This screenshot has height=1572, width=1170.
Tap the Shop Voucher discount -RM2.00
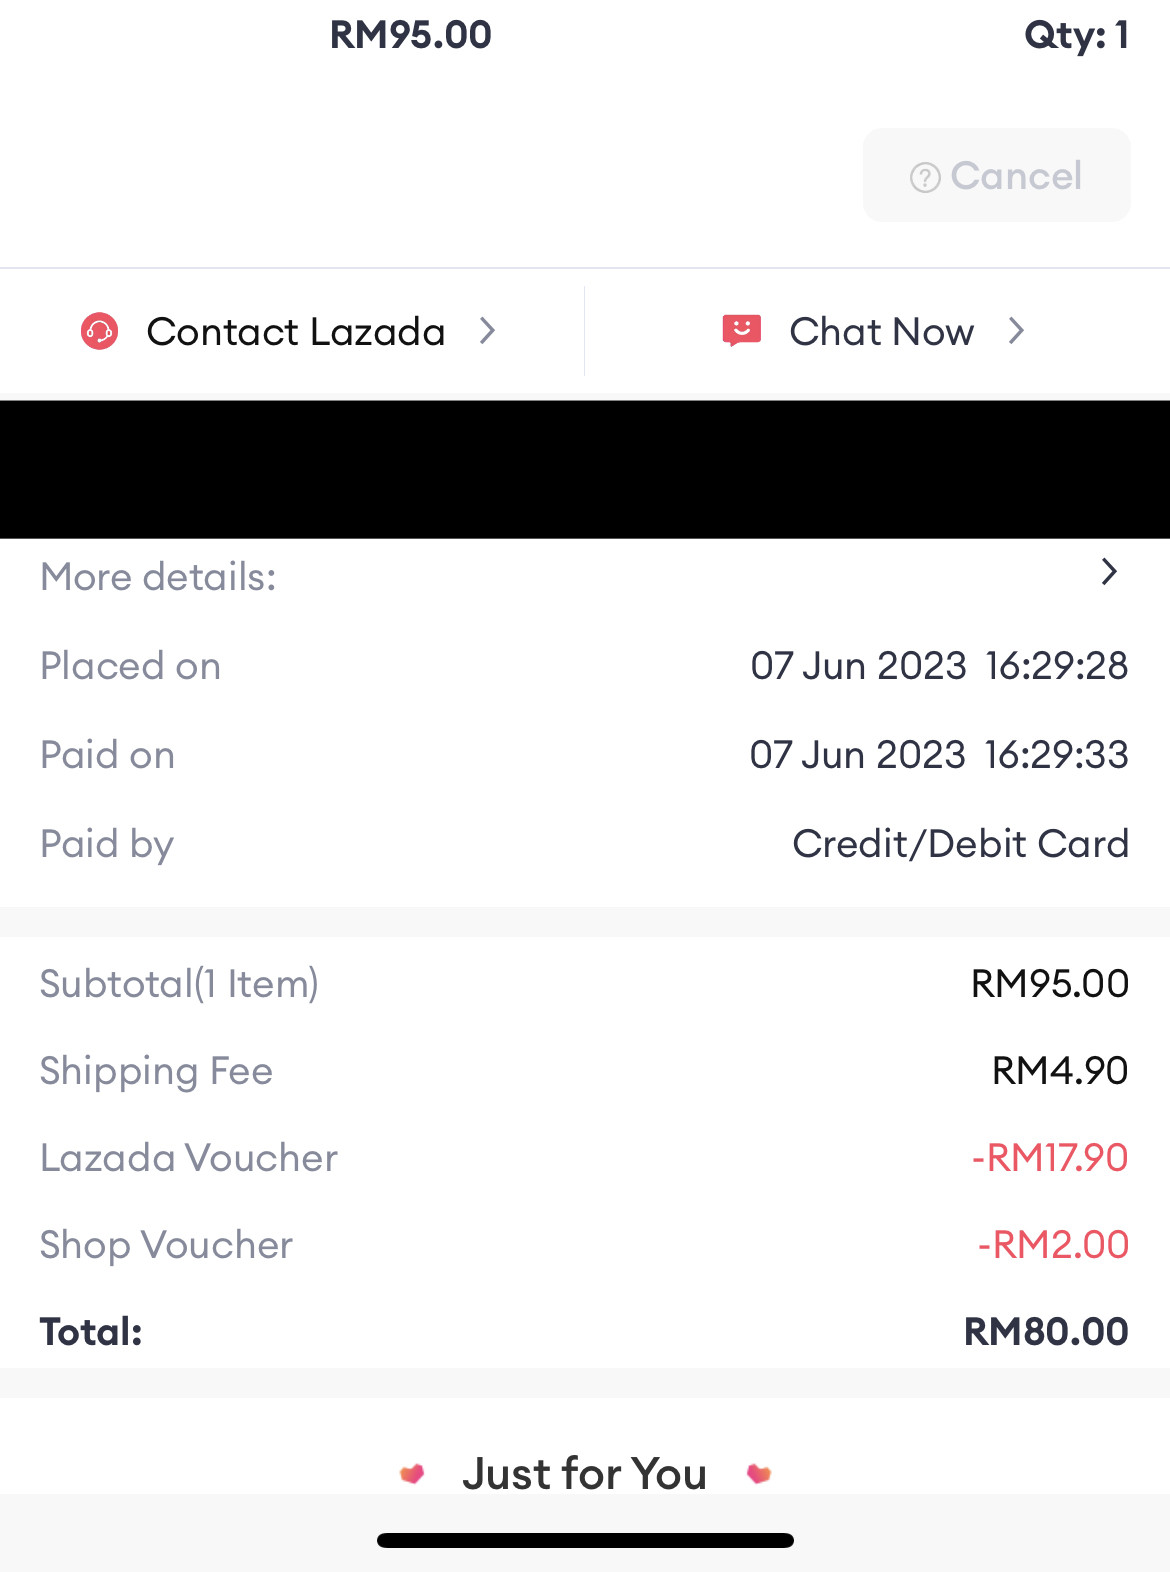[1053, 1245]
